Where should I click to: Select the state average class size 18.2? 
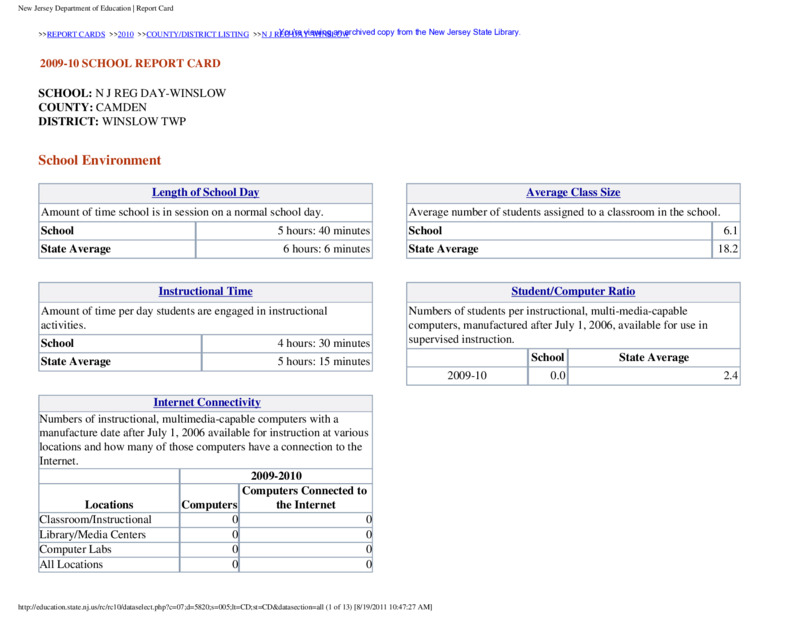(728, 249)
